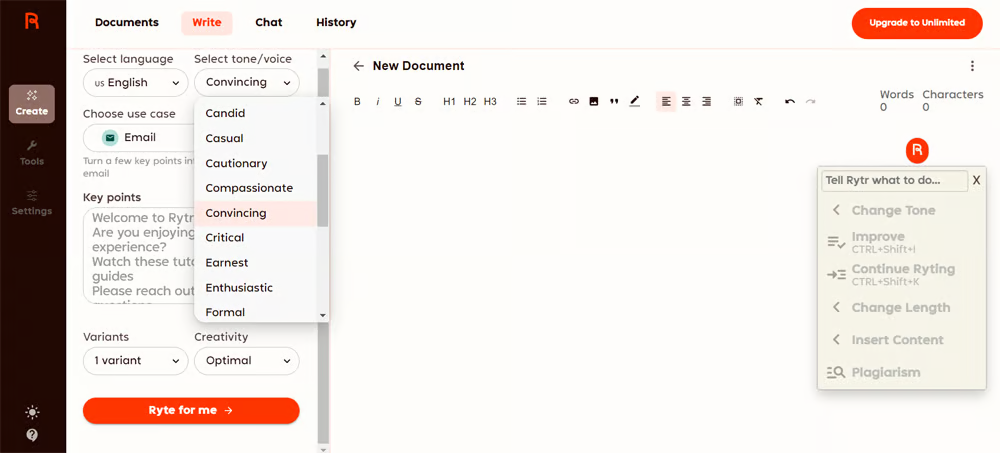Choose Cautionary tone from list
Viewport: 1000px width, 453px height.
256,163
